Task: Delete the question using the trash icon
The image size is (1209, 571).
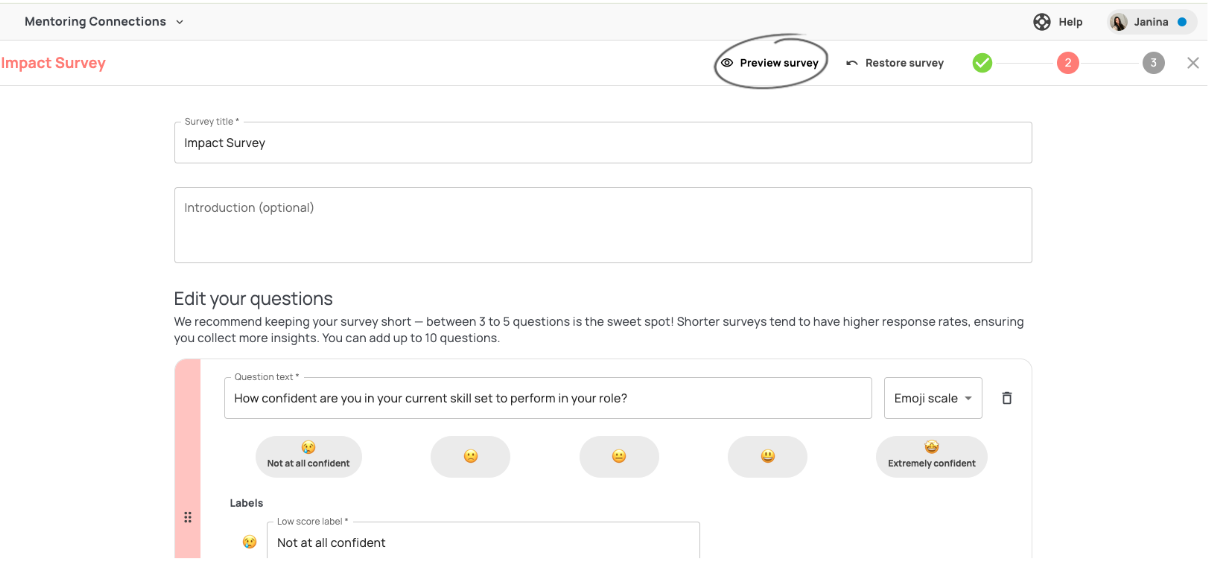Action: click(x=1007, y=398)
